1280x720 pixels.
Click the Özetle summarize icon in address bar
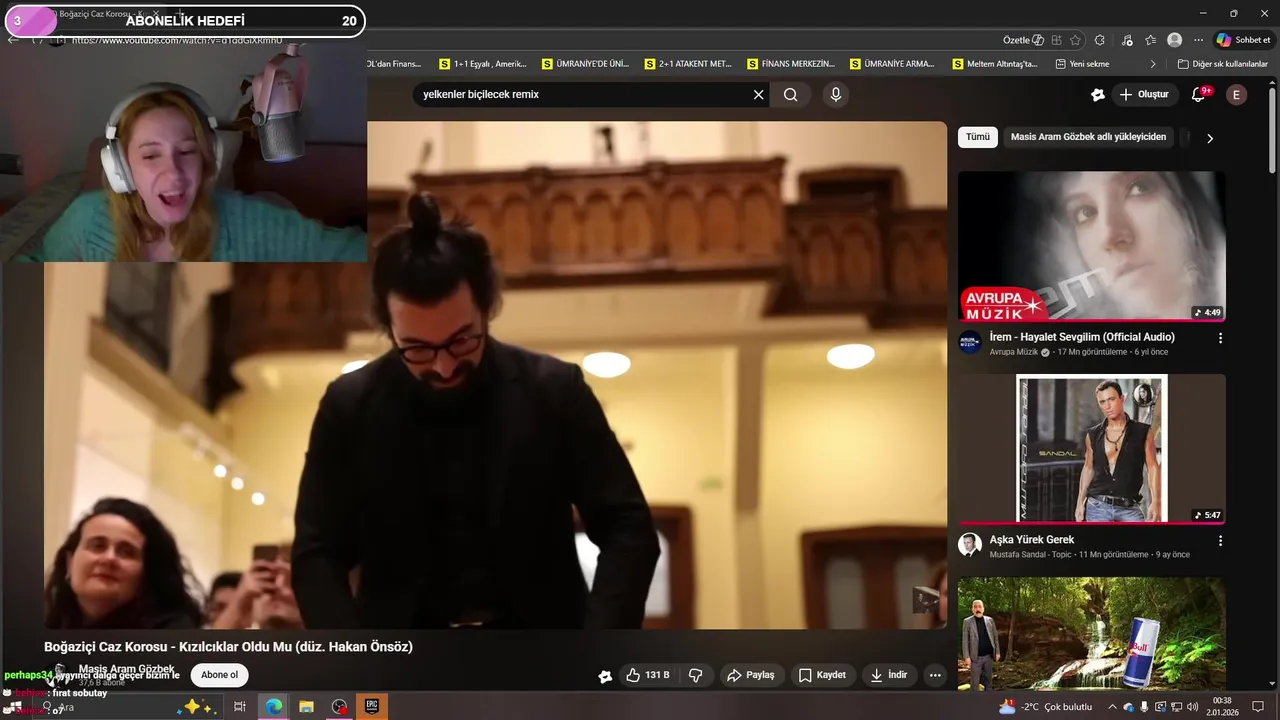(1023, 40)
